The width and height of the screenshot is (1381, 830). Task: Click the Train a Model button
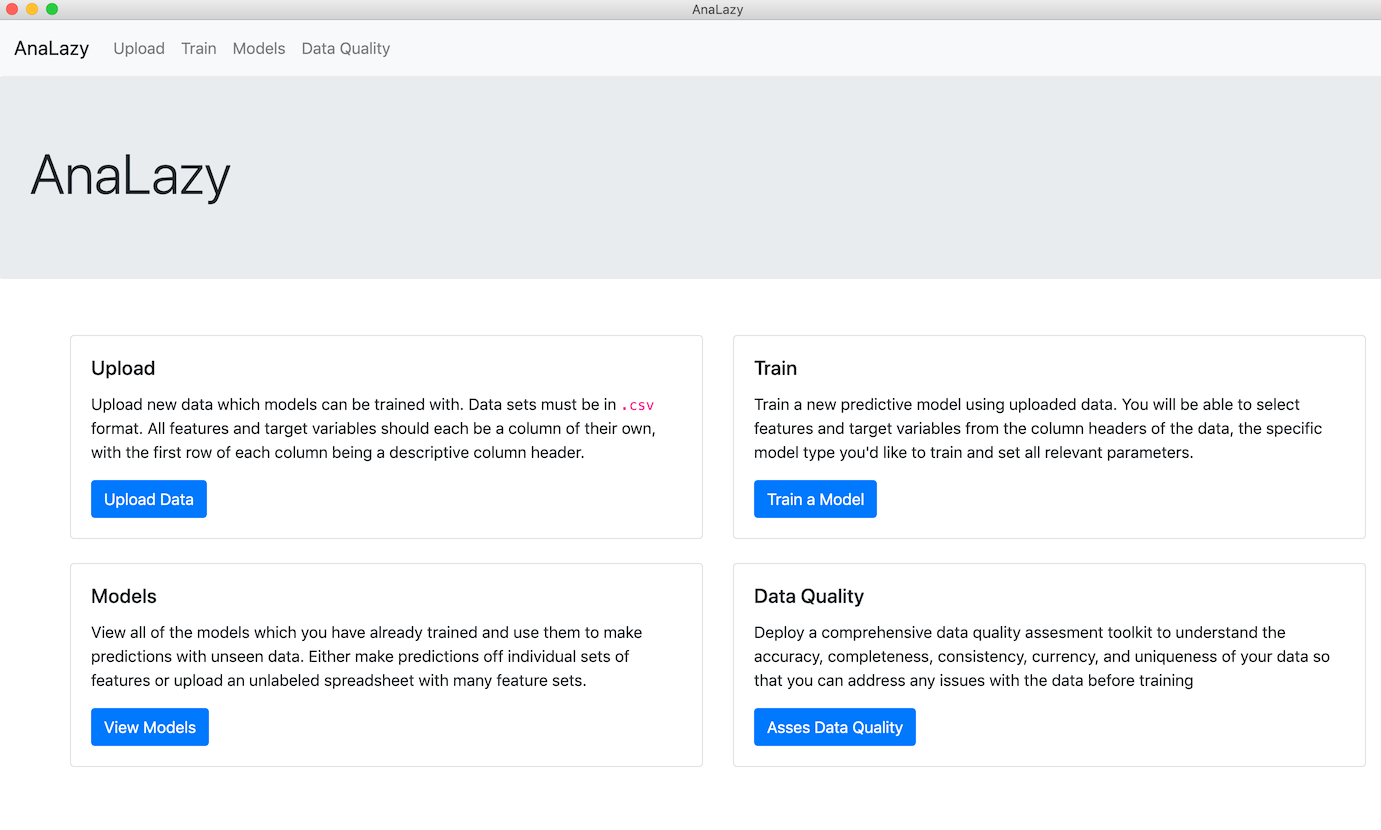click(x=815, y=498)
